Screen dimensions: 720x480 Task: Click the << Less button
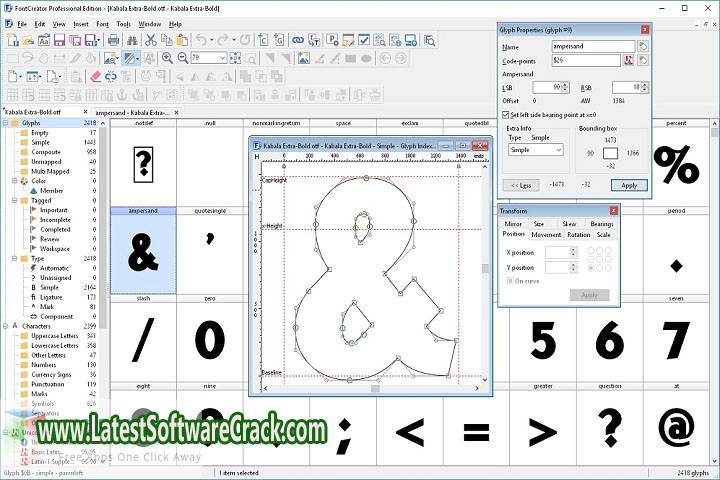click(x=521, y=185)
